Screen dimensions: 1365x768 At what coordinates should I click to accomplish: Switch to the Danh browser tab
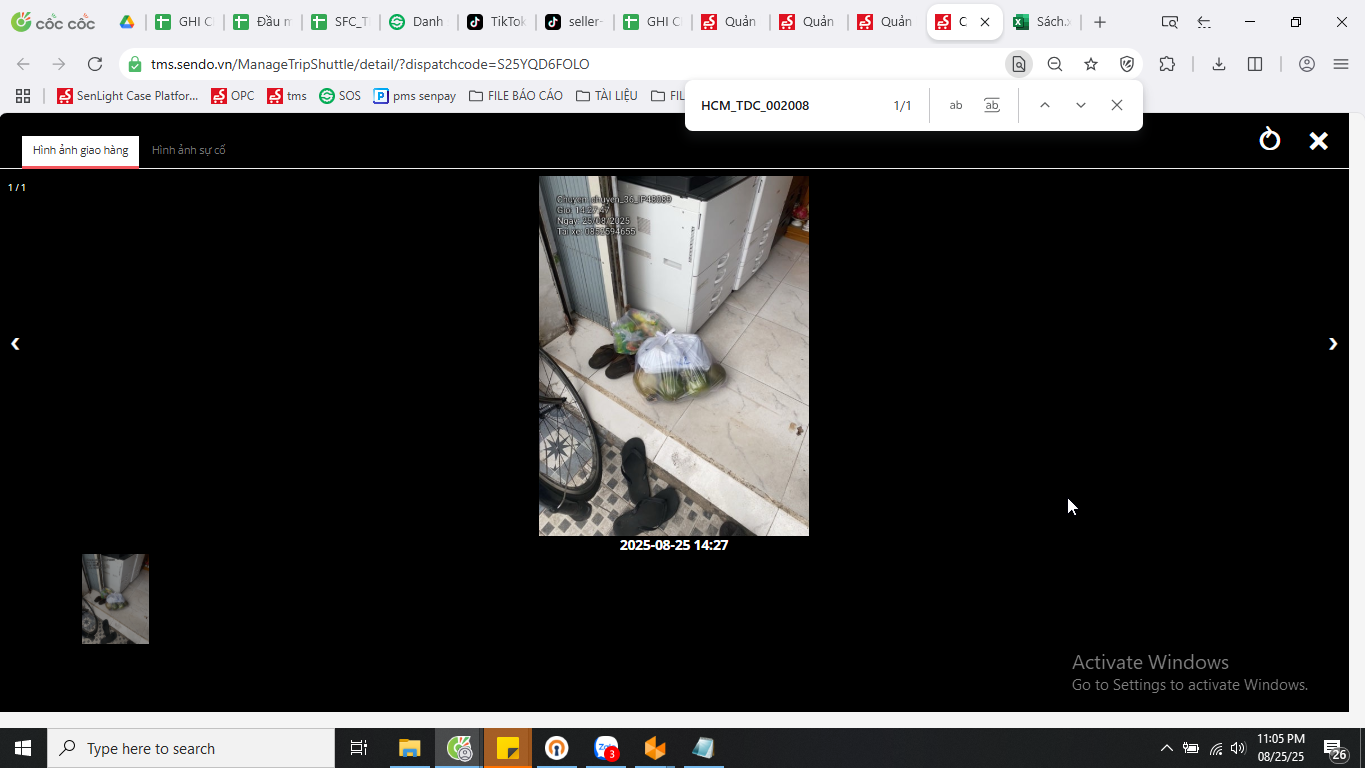click(x=419, y=22)
